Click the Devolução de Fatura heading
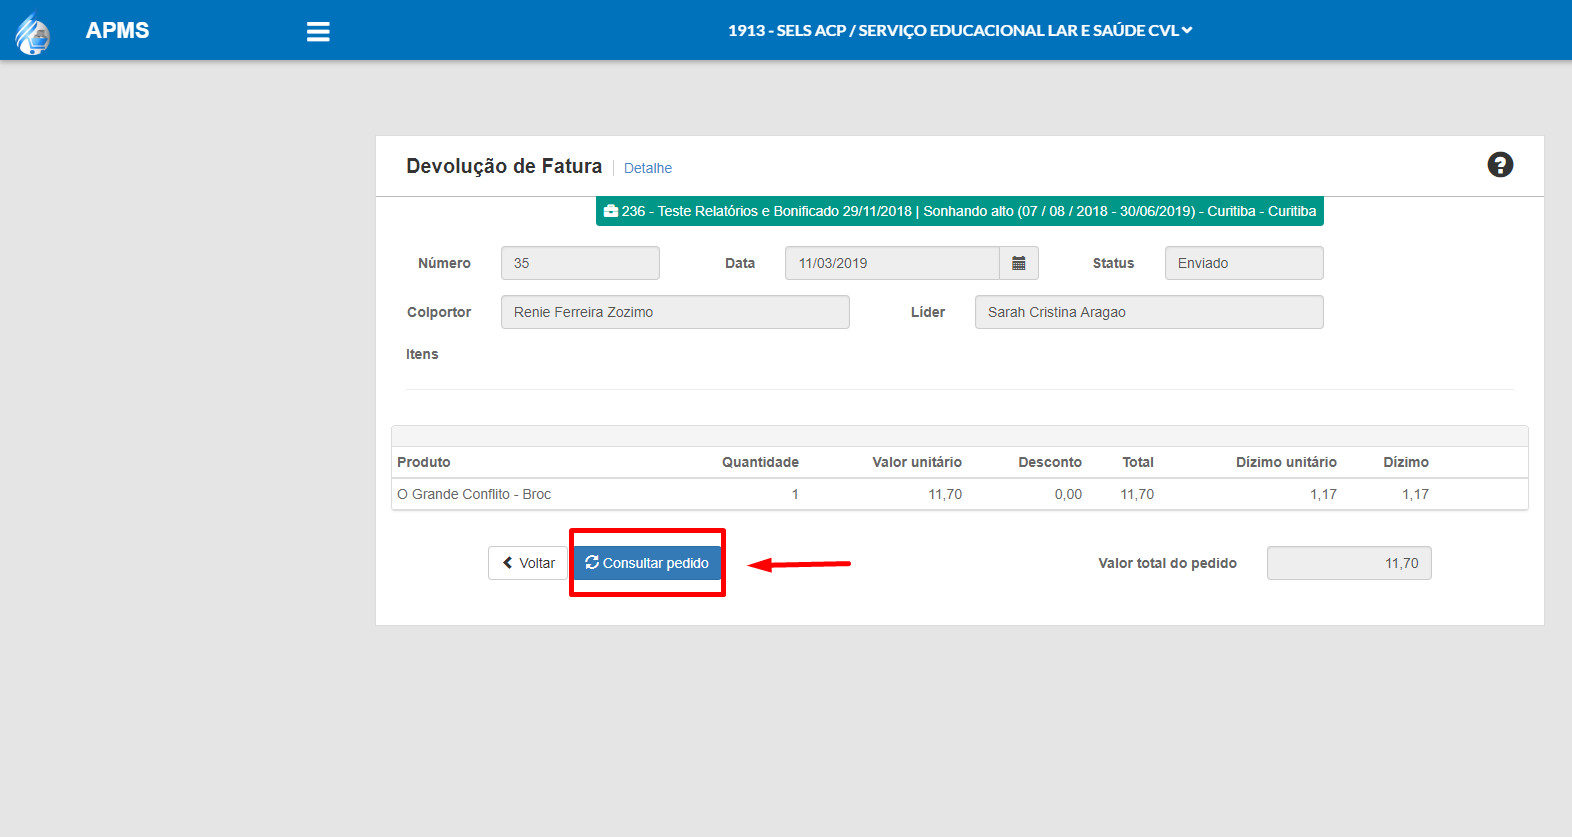The image size is (1572, 837). [x=504, y=166]
